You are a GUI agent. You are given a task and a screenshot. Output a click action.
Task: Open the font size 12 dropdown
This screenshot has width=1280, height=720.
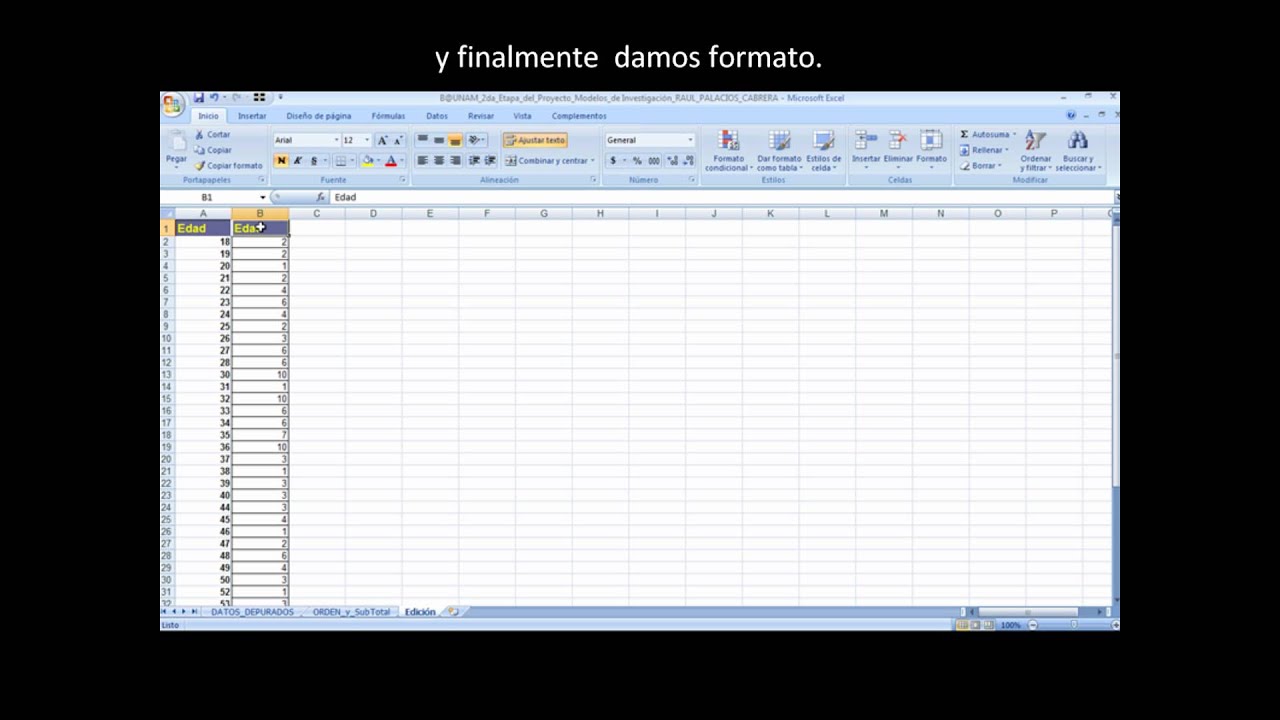(x=367, y=140)
